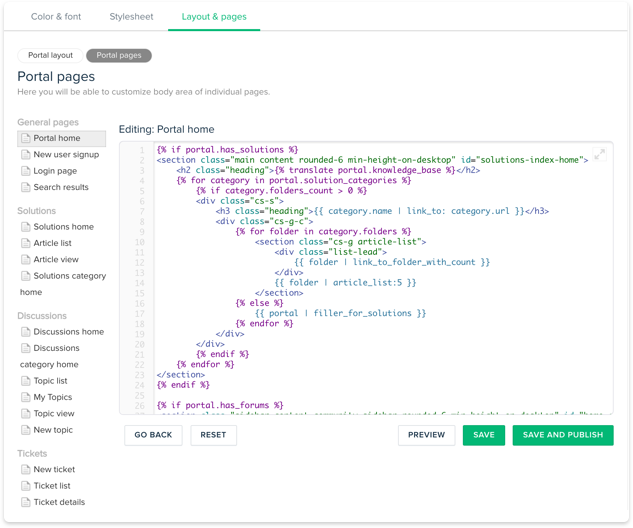The width and height of the screenshot is (633, 528).
Task: Click the New user signup page icon
Action: click(x=26, y=155)
